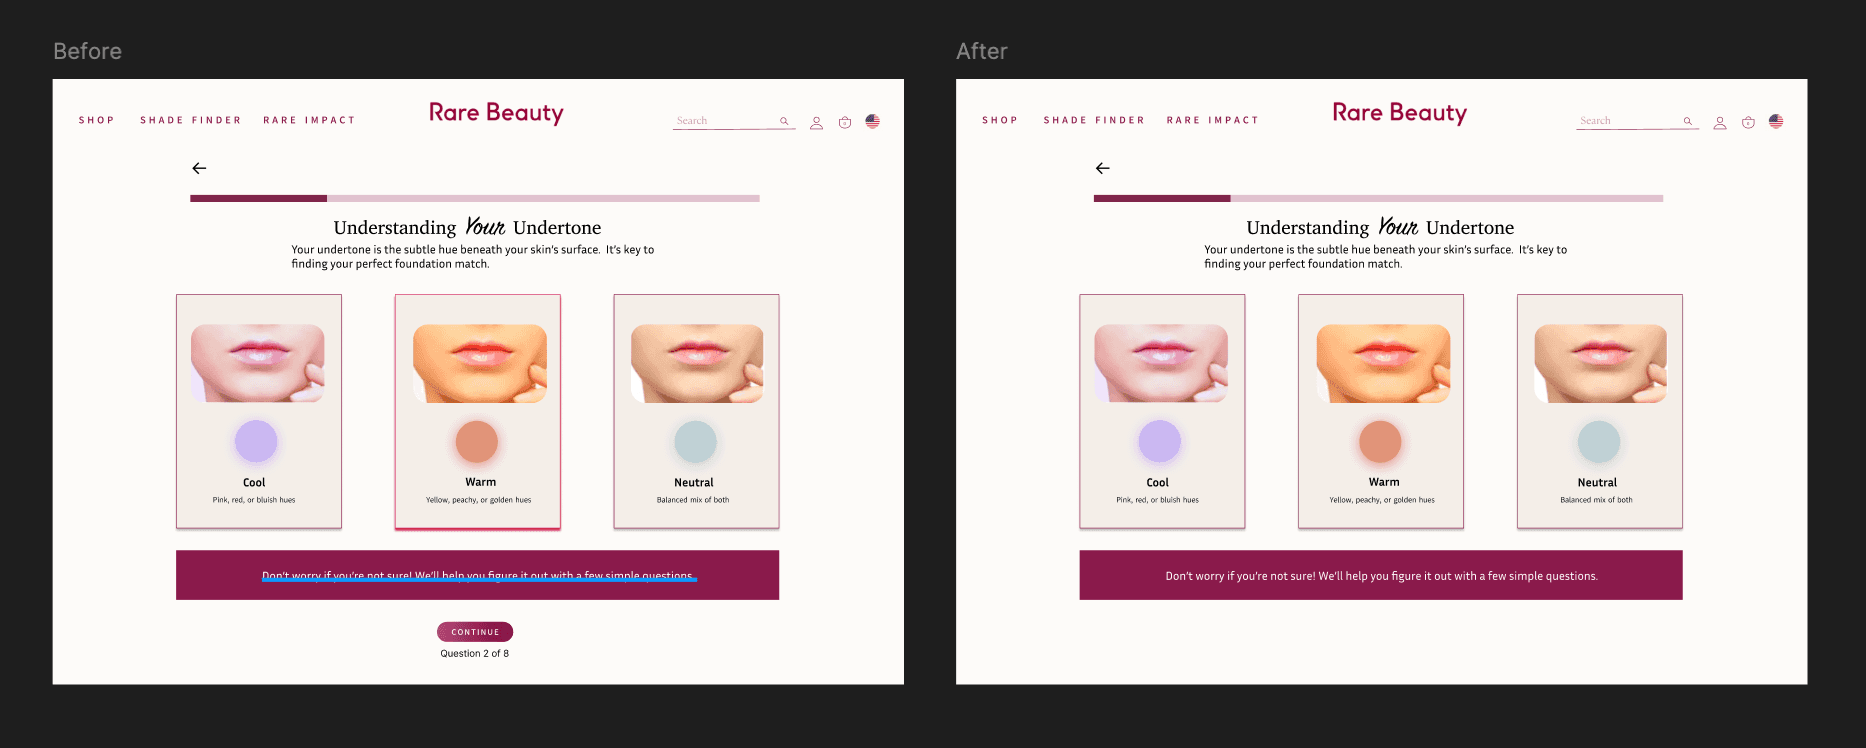
Task: Click the Warm lips photo in Before mockup
Action: (480, 363)
